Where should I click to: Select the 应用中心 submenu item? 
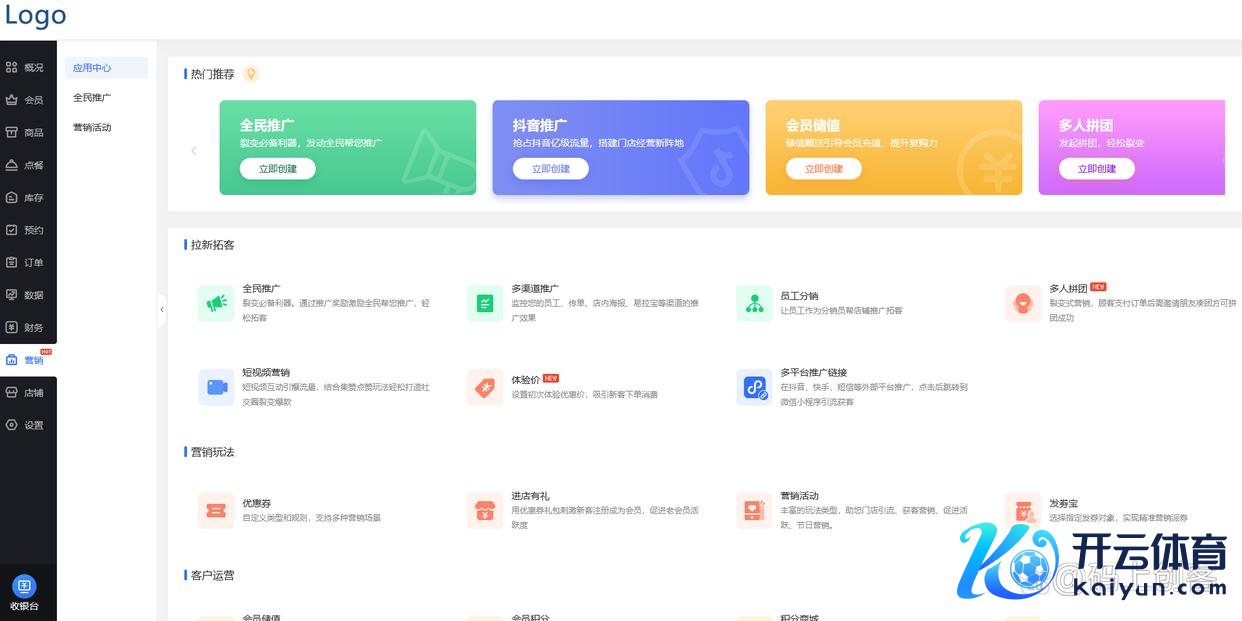92,68
